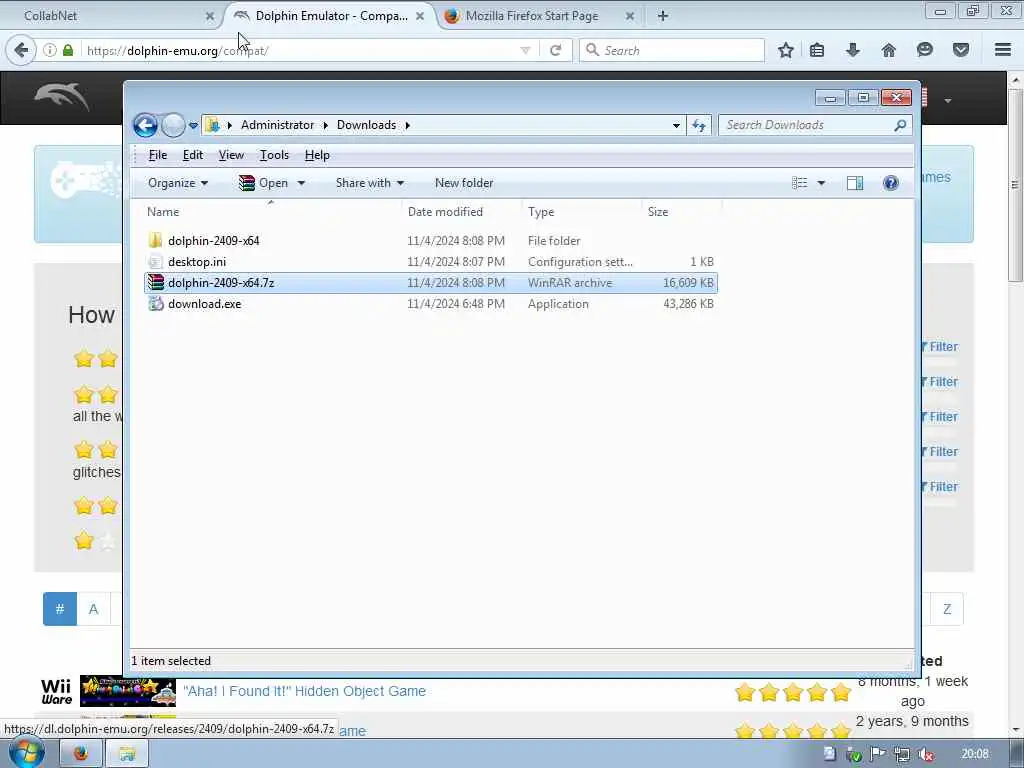Click Explorer's Back navigation arrow
The height and width of the screenshot is (768, 1024).
point(145,125)
